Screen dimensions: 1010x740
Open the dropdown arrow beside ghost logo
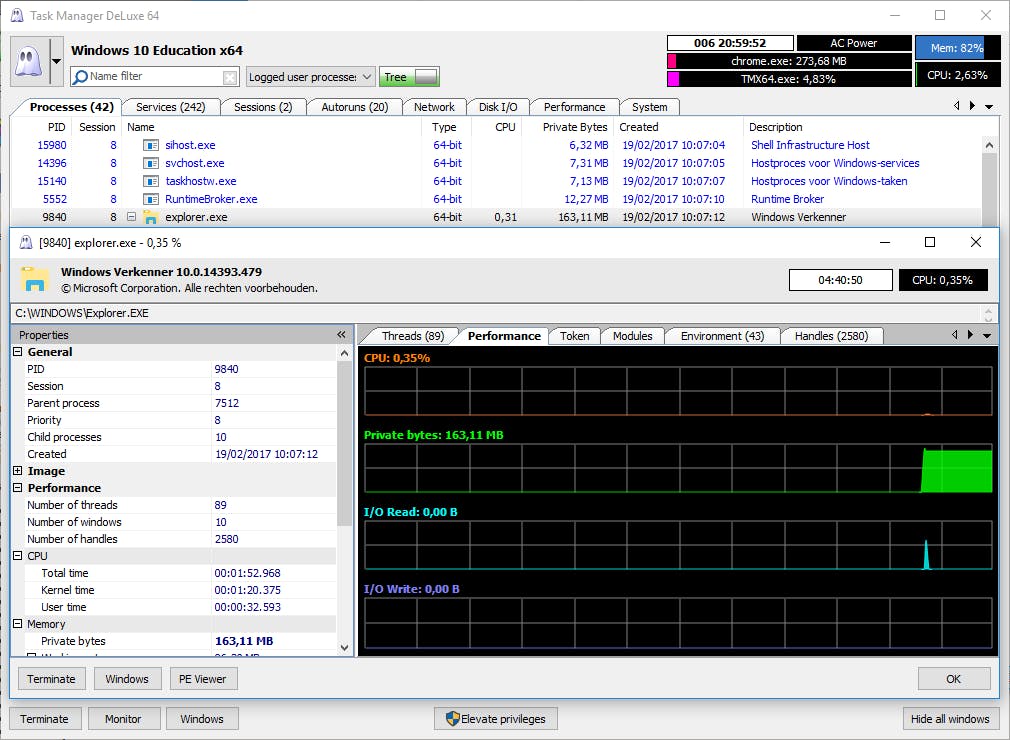coord(56,61)
